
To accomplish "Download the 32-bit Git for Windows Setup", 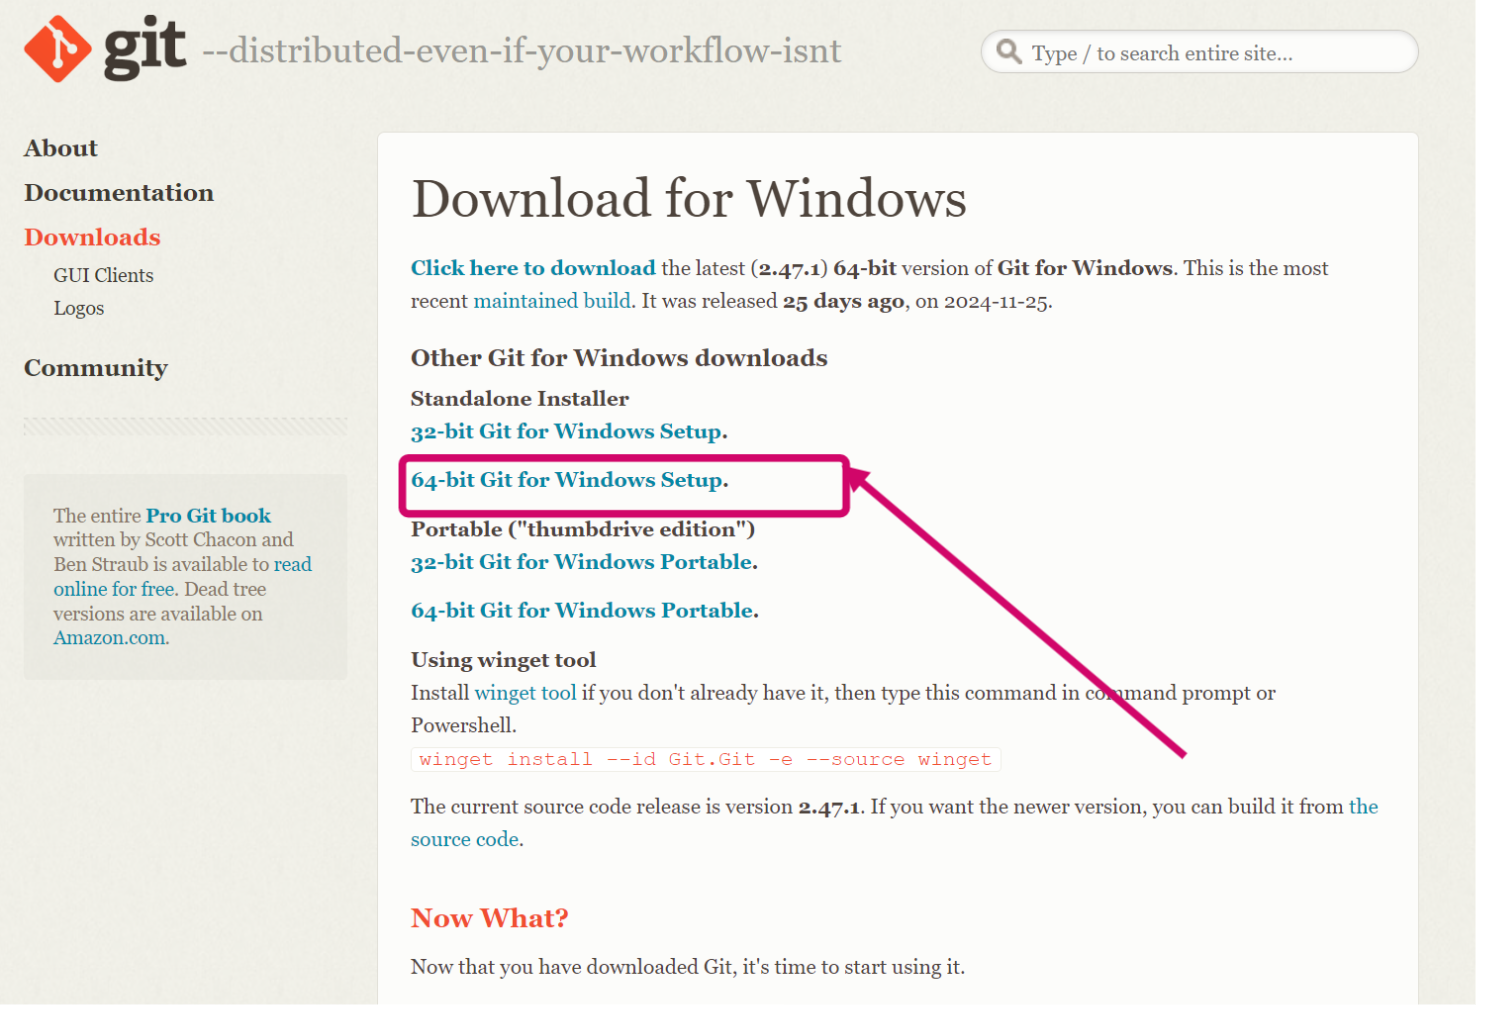I will [566, 431].
